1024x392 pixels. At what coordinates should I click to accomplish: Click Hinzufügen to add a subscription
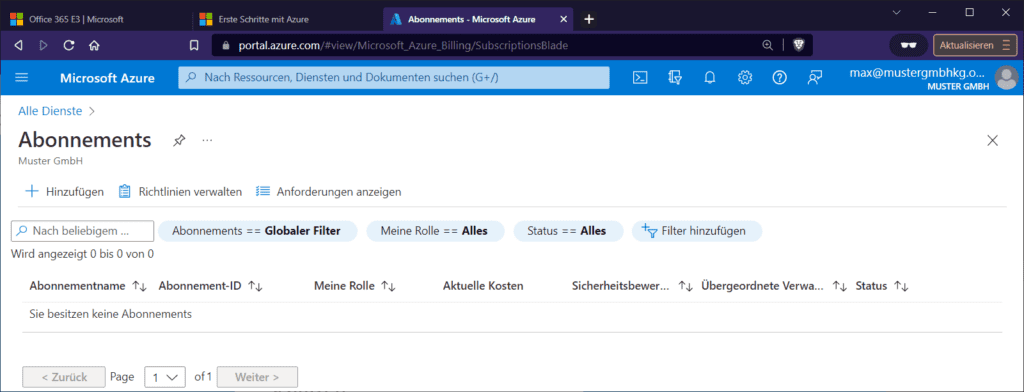point(64,191)
